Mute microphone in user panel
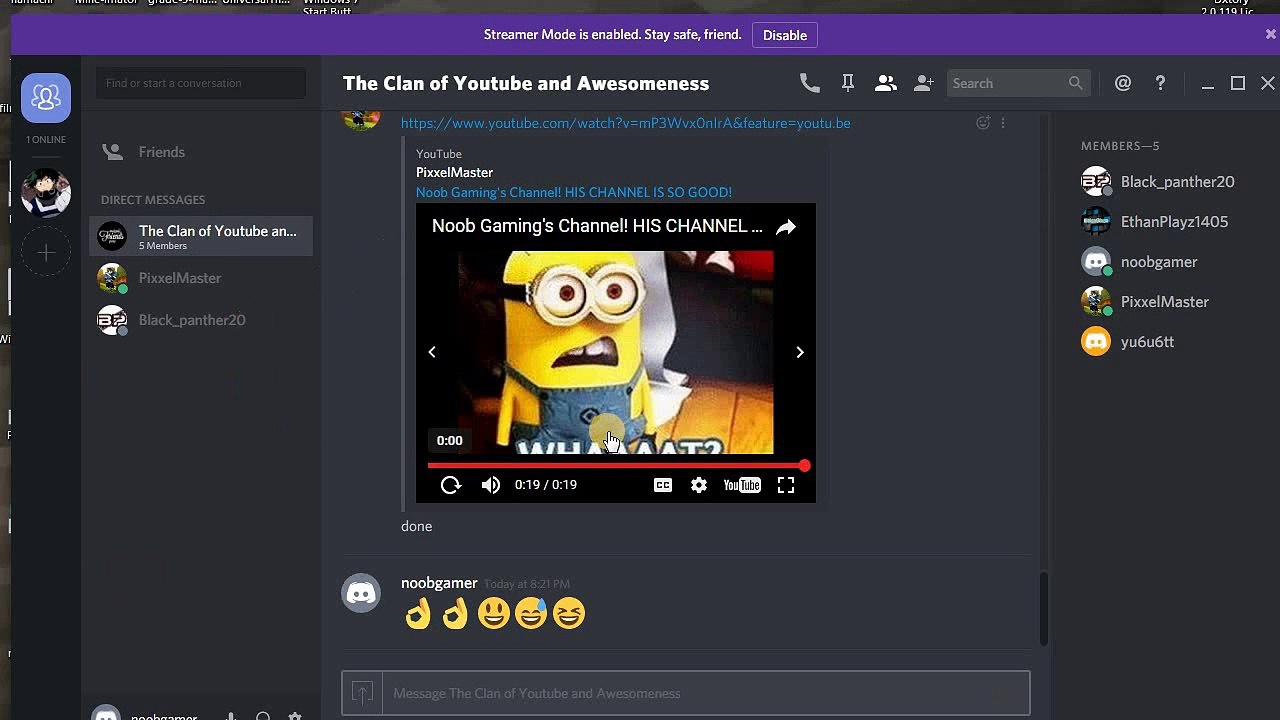 click(x=231, y=717)
